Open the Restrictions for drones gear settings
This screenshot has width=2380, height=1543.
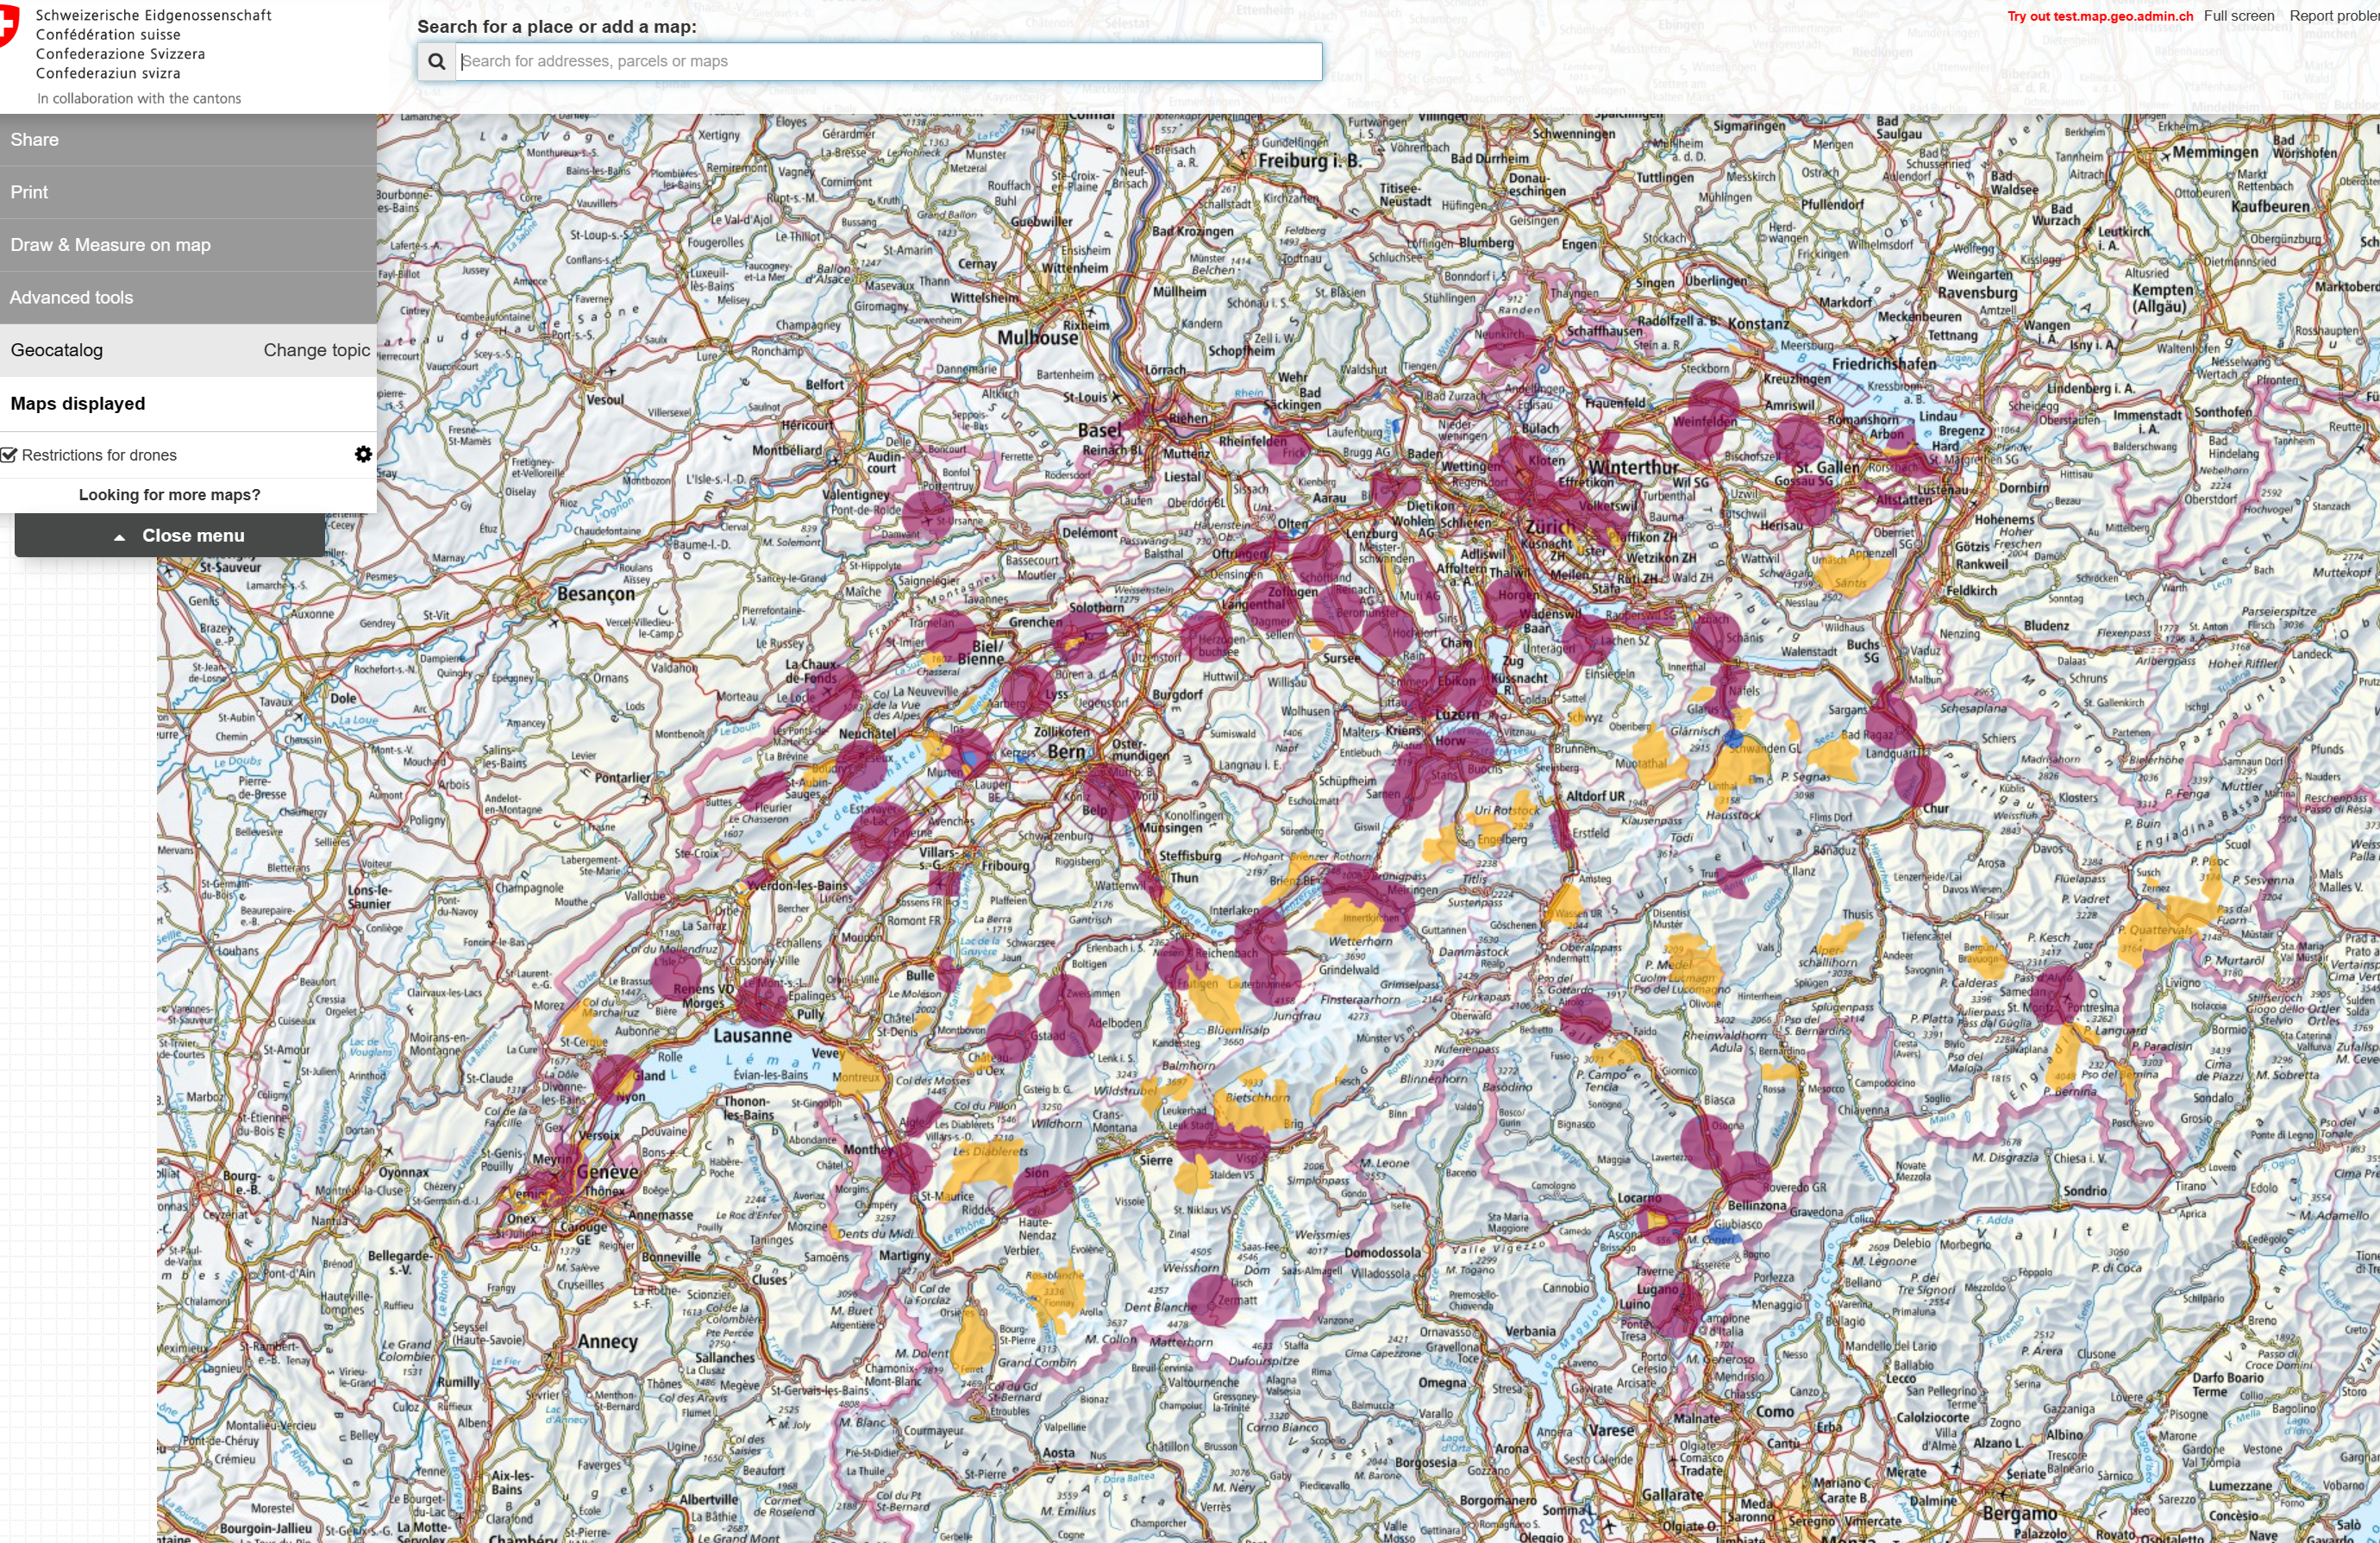363,454
